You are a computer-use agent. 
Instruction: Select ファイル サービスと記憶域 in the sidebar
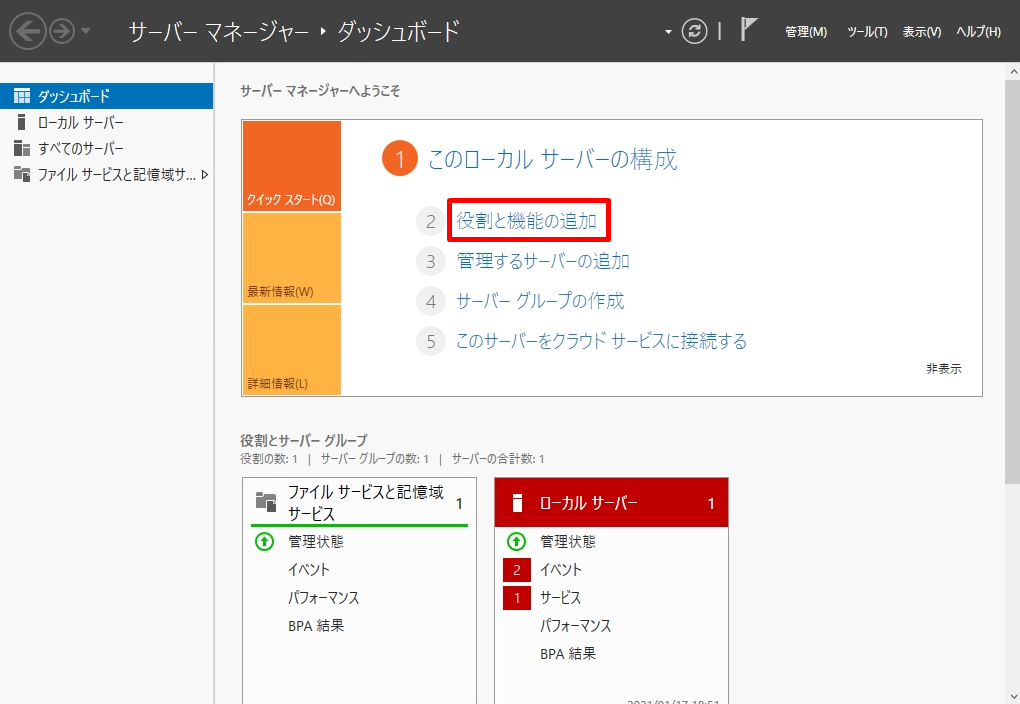(106, 174)
